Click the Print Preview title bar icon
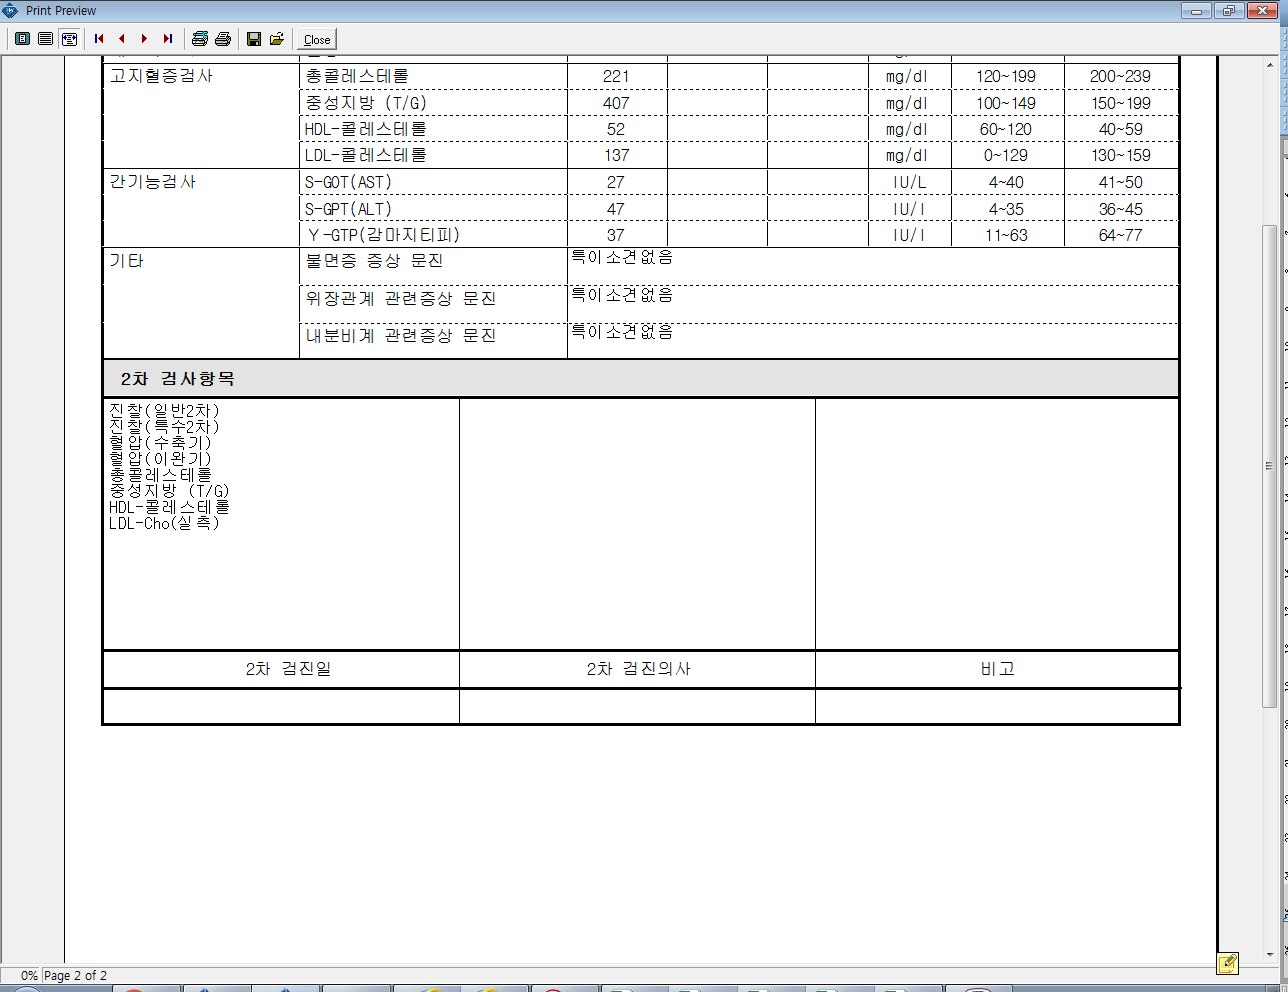 tap(11, 11)
